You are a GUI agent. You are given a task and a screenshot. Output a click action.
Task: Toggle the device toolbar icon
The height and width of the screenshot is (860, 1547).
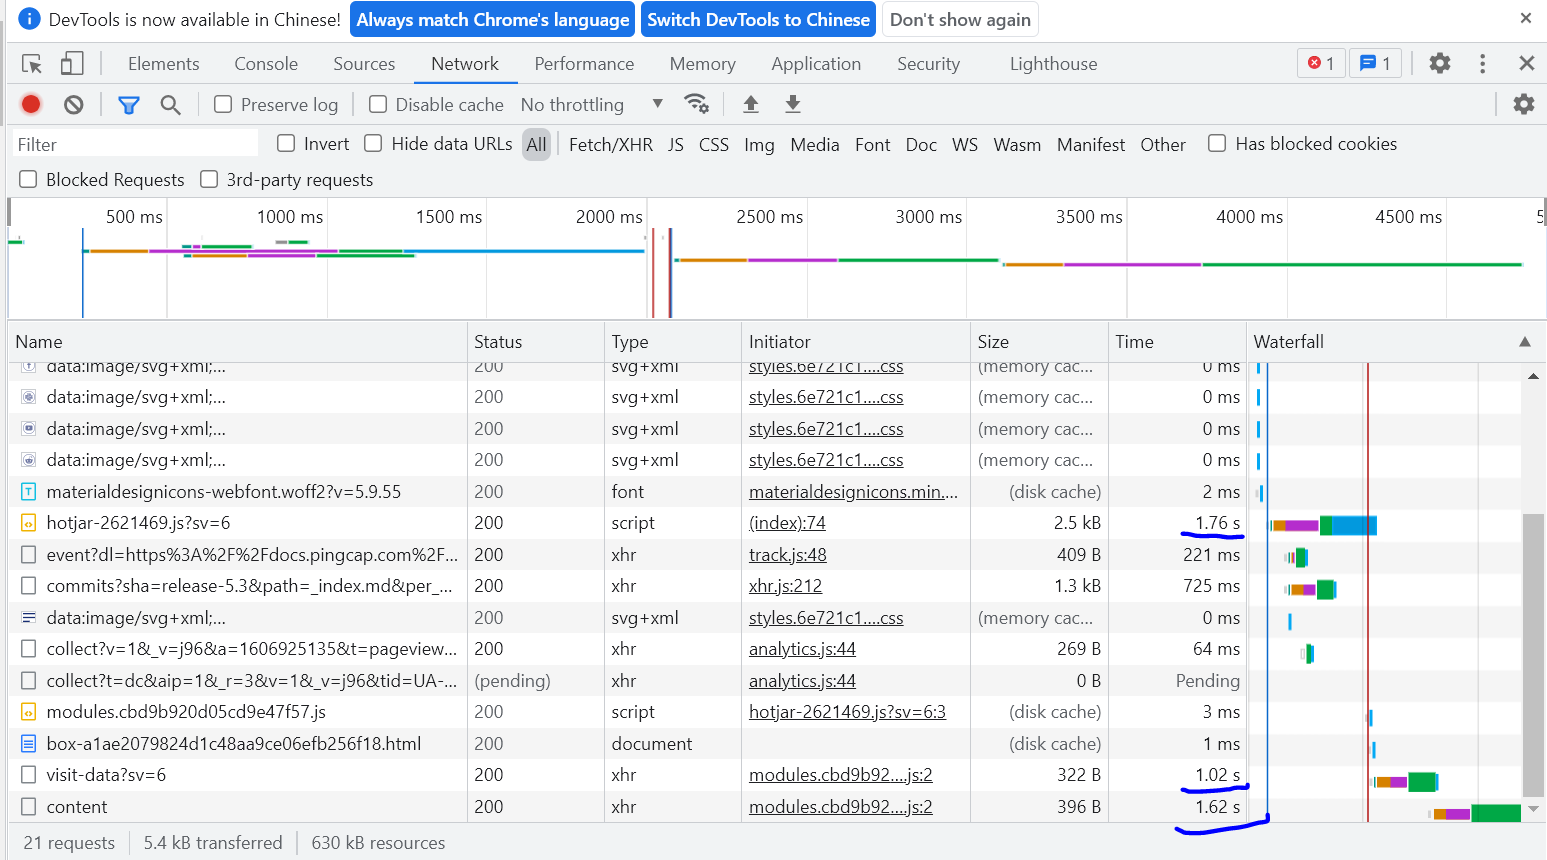tap(72, 64)
